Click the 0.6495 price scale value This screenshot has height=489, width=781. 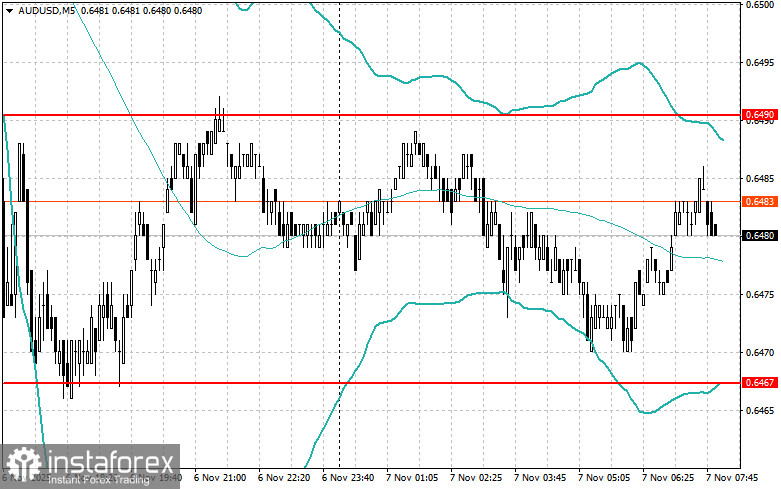(x=760, y=63)
